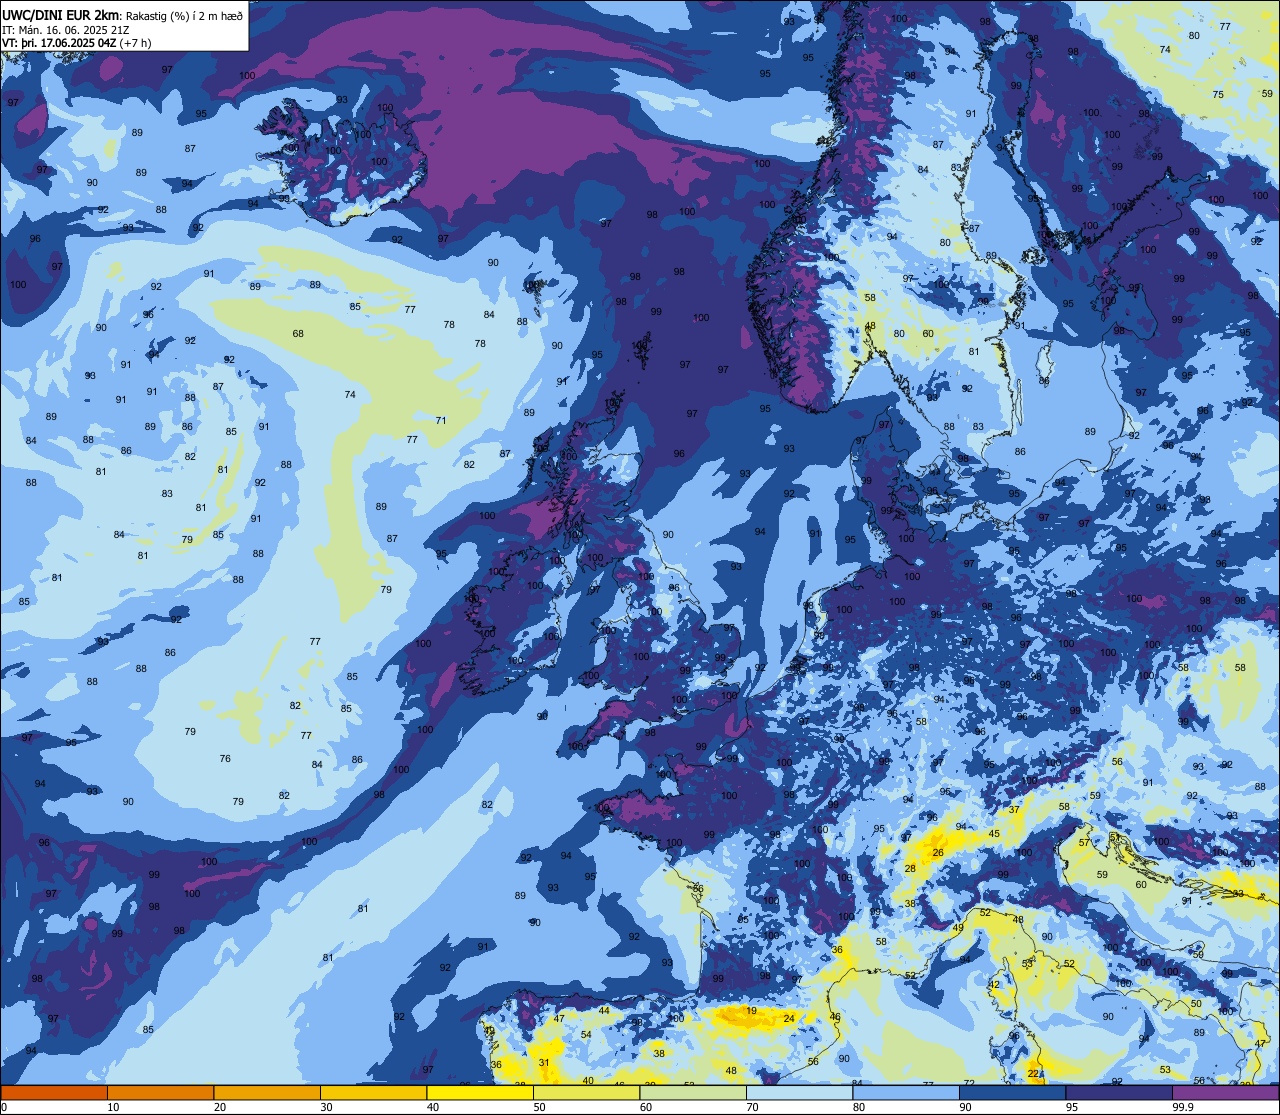1280x1115 pixels.
Task: Pick the light green 60–70 legend swatch
Action: coord(693,1092)
